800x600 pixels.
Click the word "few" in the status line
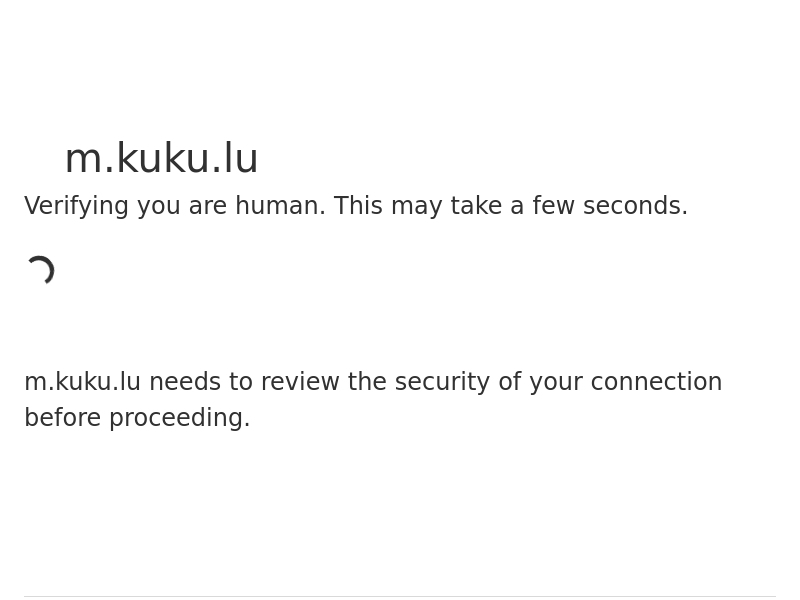[x=554, y=206]
